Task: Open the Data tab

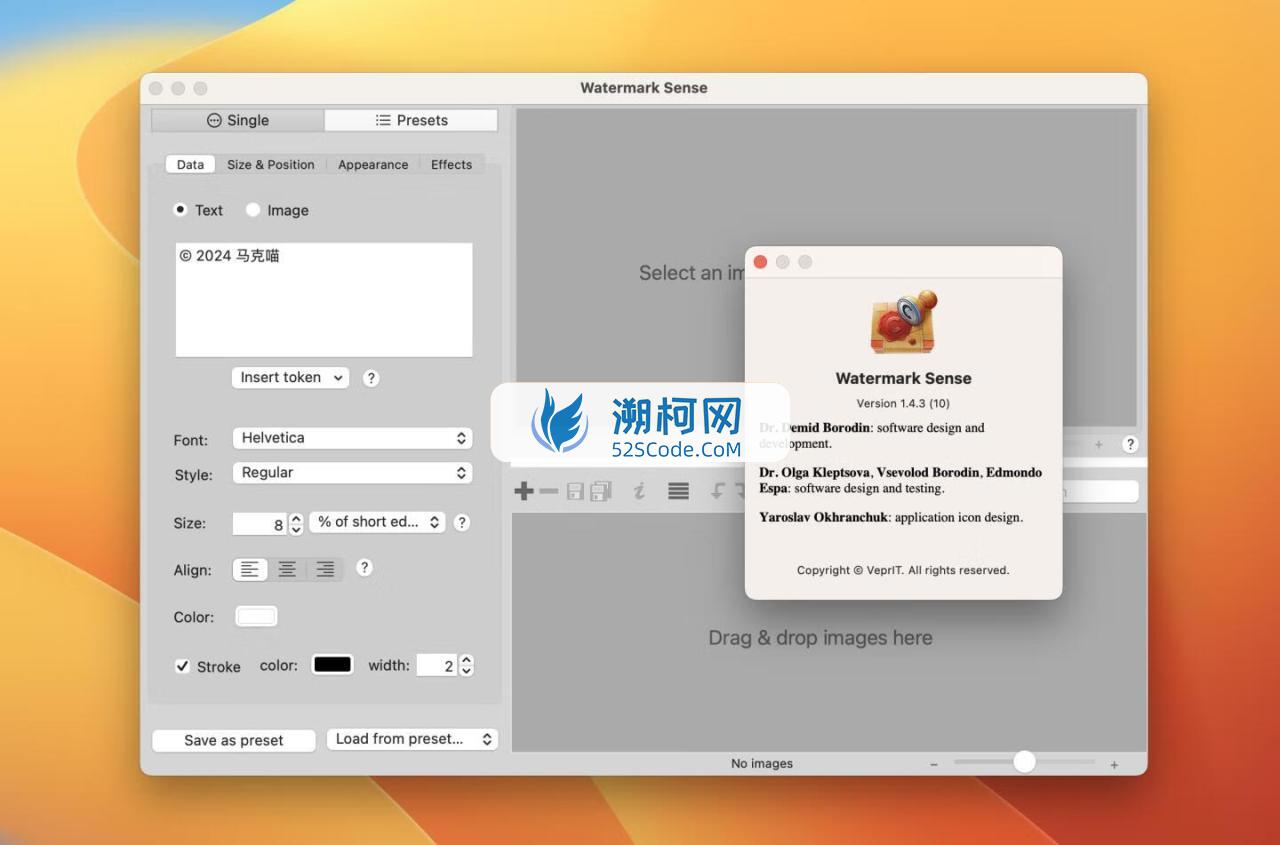Action: pos(190,165)
